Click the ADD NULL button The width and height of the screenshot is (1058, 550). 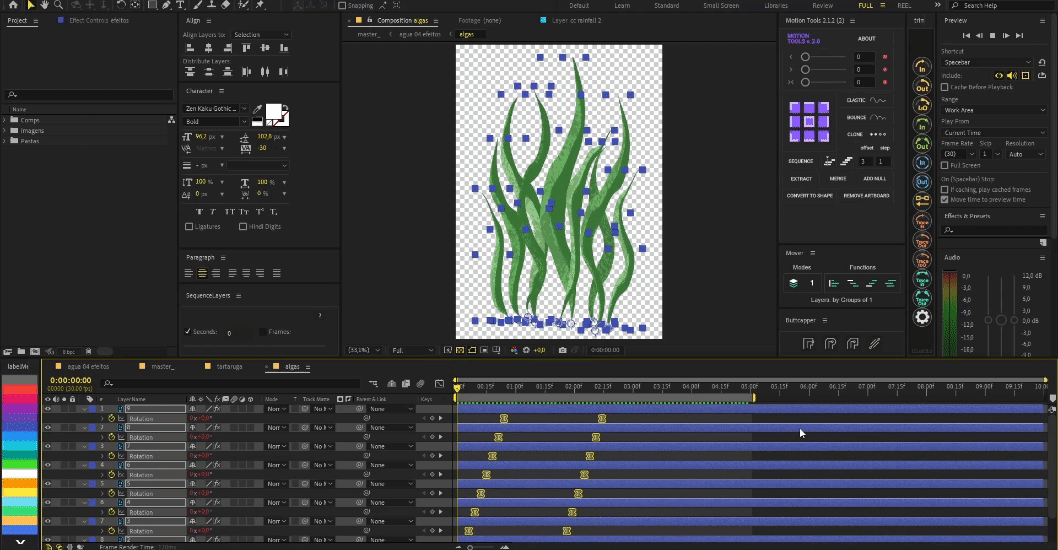pos(874,179)
